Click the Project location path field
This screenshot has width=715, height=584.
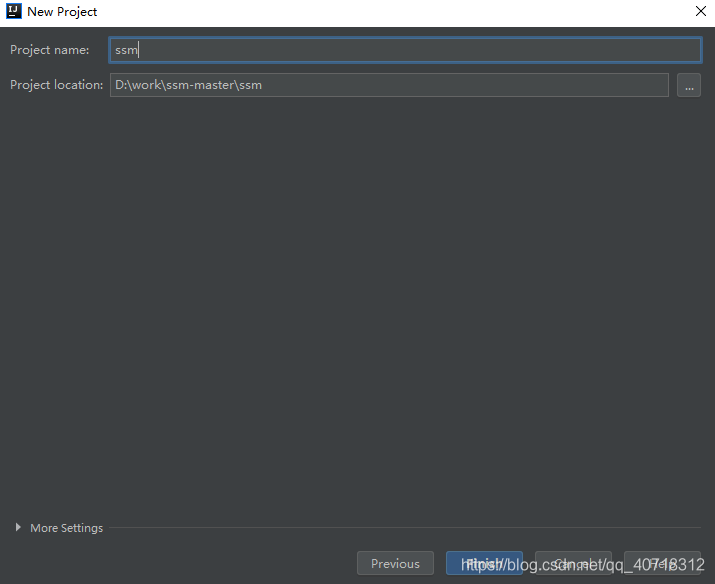point(389,85)
